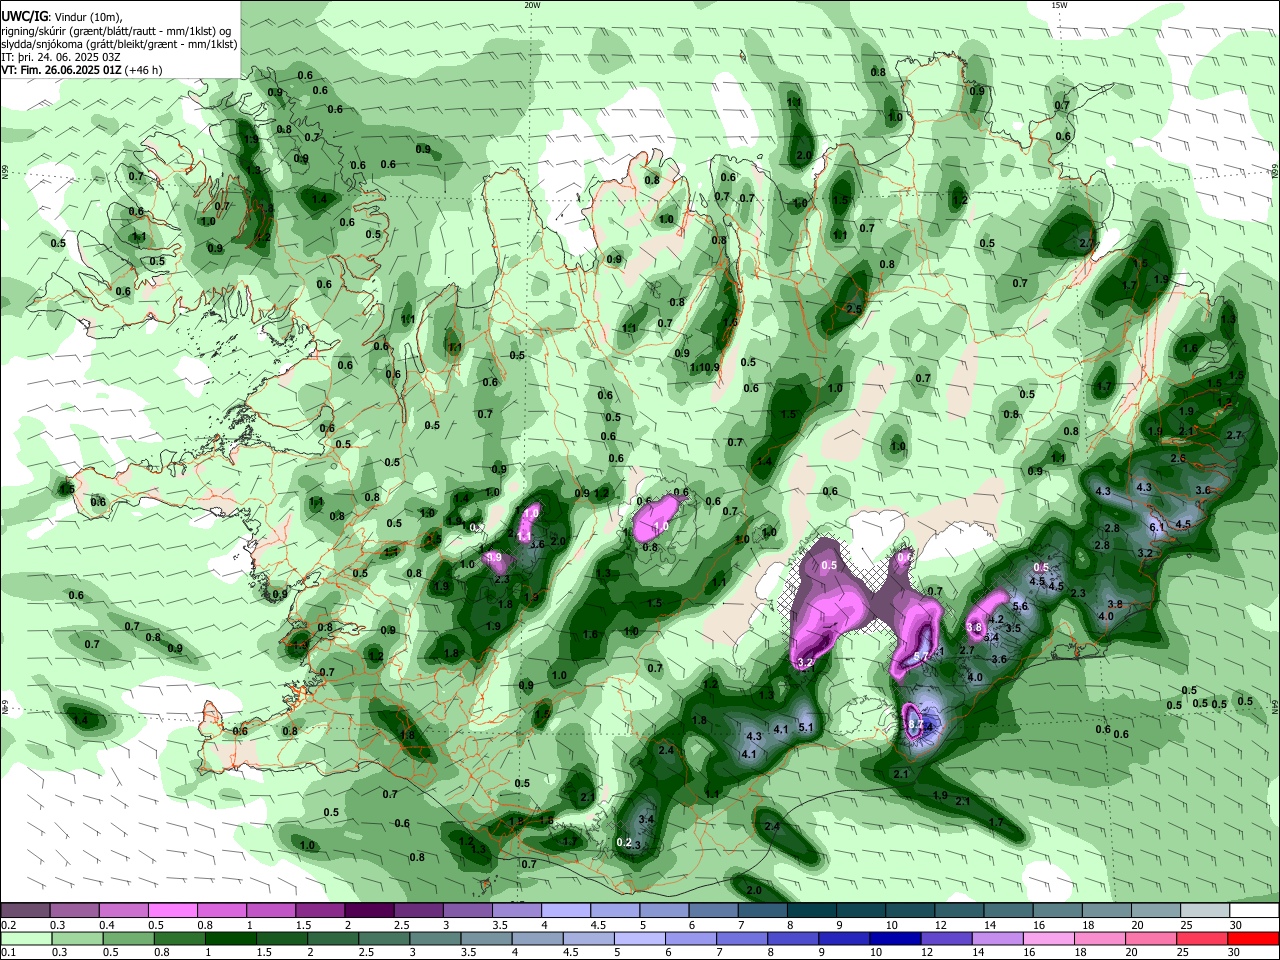Select the lower legend swatch labeled 0.5
This screenshot has width=1280, height=960.
click(x=129, y=939)
